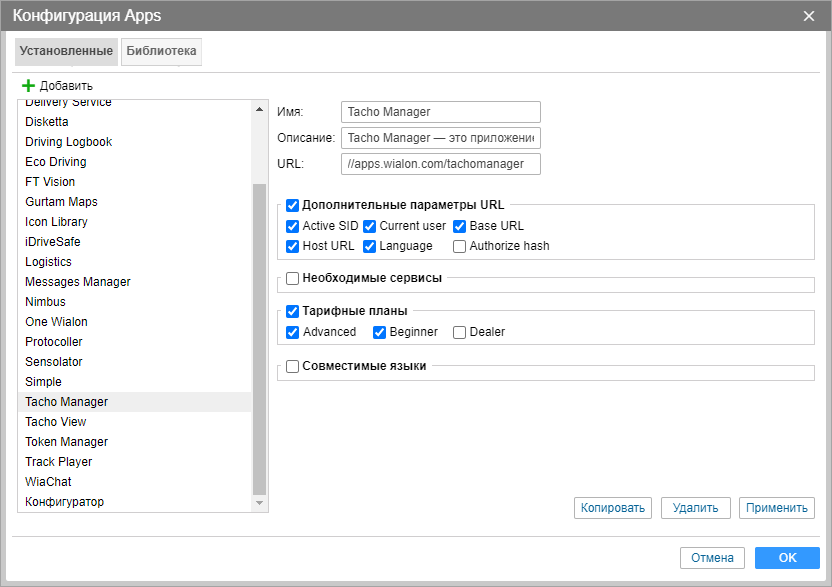Close the Apps configuration dialog
This screenshot has width=832, height=587.
pos(809,15)
